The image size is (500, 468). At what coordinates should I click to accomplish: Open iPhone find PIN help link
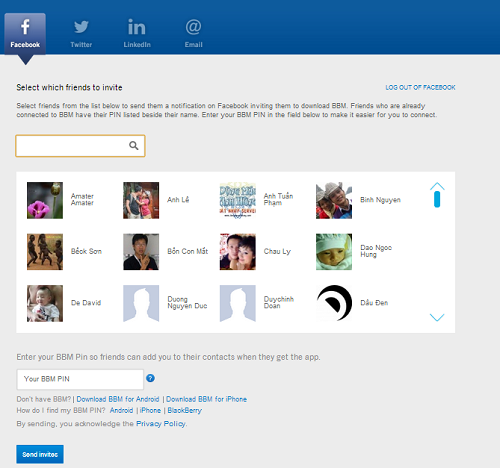150,410
